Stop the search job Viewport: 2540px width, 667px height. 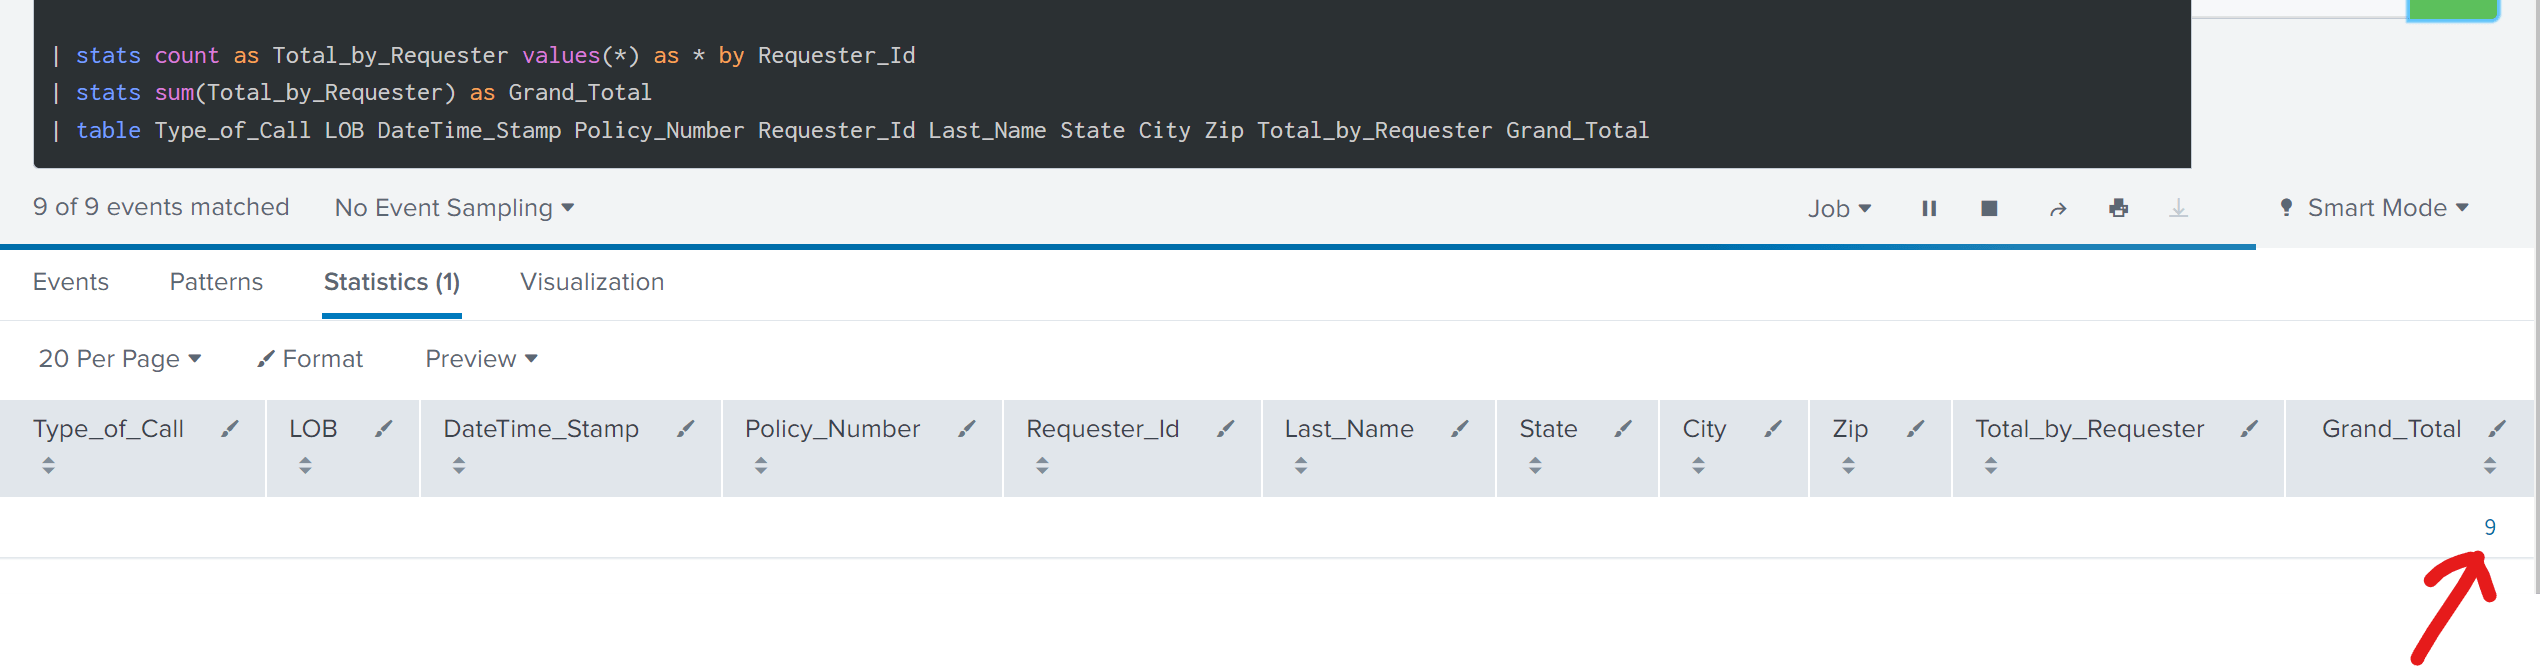[x=1989, y=208]
